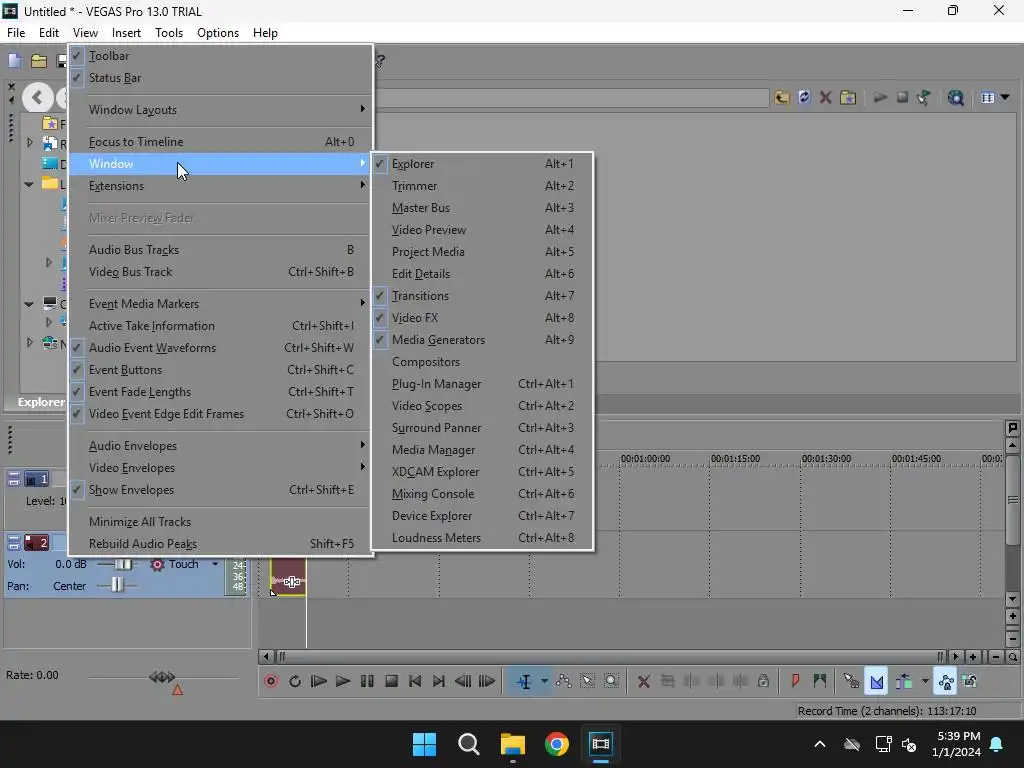Pause playback with the Pause button
The height and width of the screenshot is (768, 1024).
click(367, 681)
